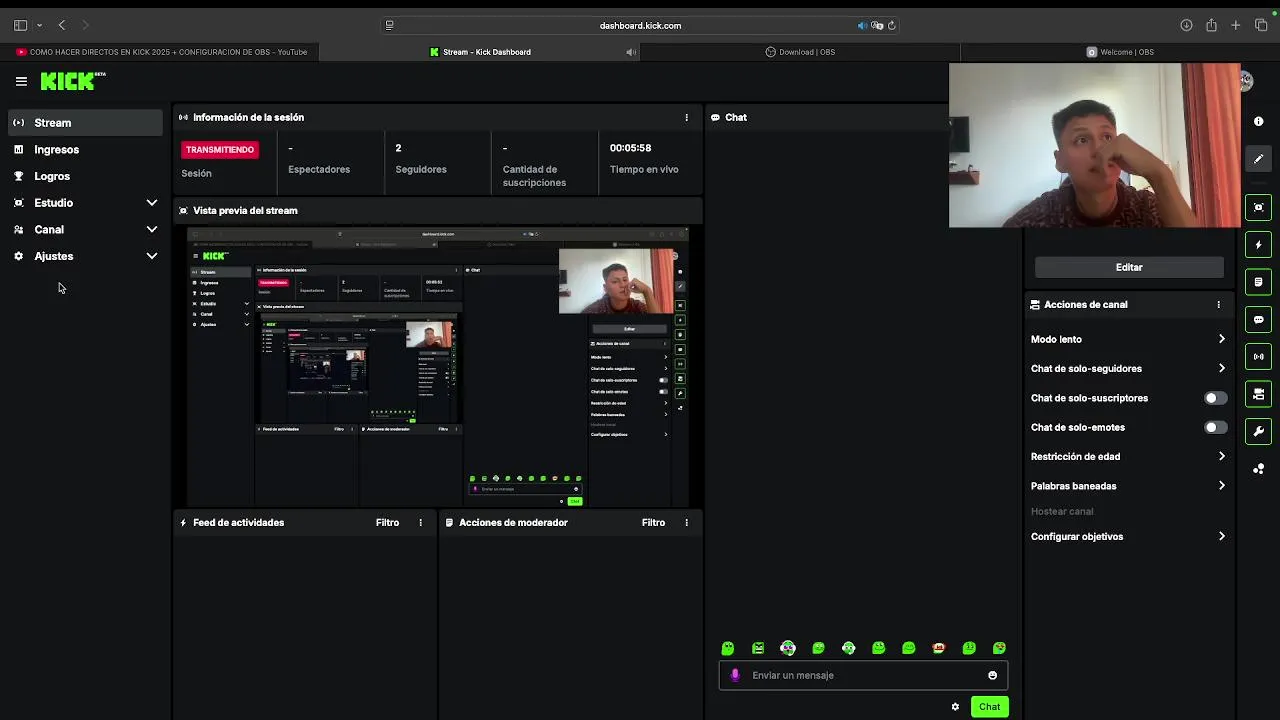Viewport: 1280px width, 720px height.
Task: Expand the Ajustes section chevron
Action: (x=152, y=256)
